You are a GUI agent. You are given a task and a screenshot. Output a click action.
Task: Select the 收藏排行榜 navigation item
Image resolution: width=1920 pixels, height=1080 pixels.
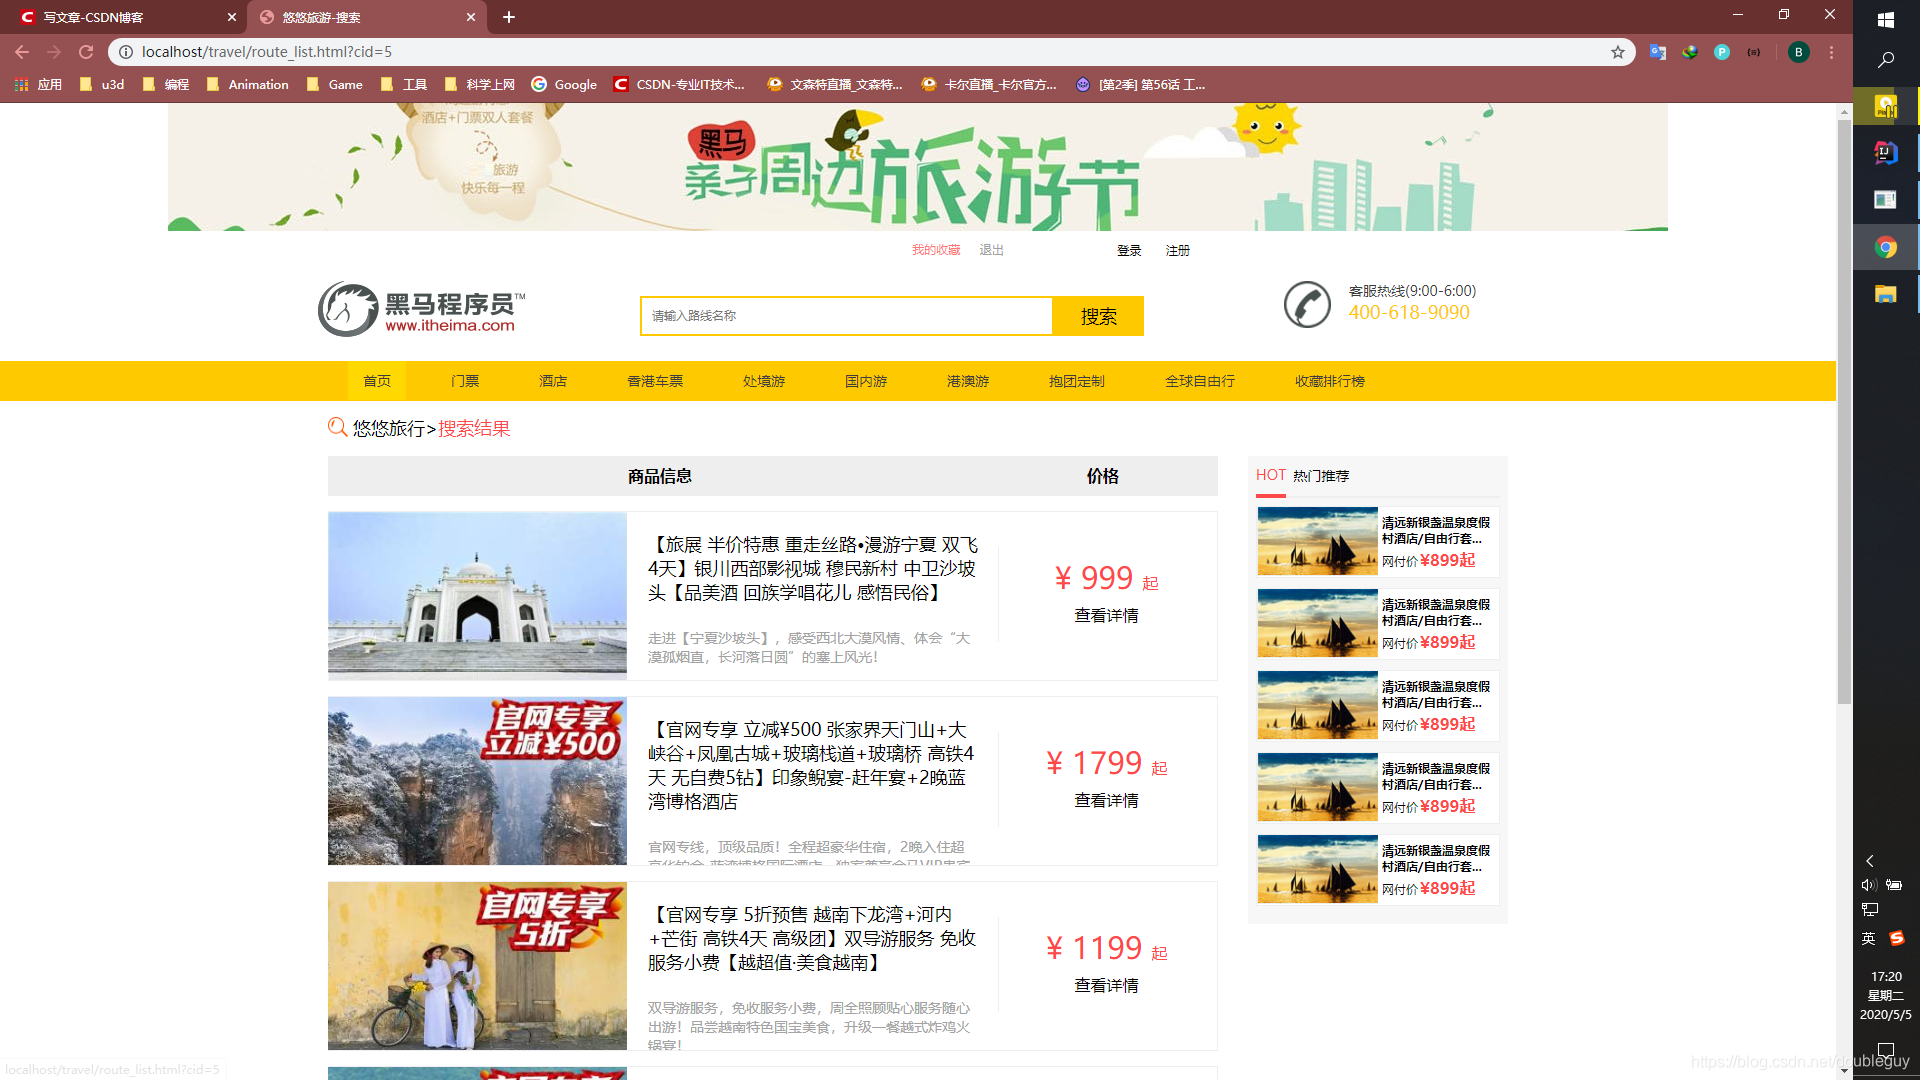click(x=1330, y=381)
